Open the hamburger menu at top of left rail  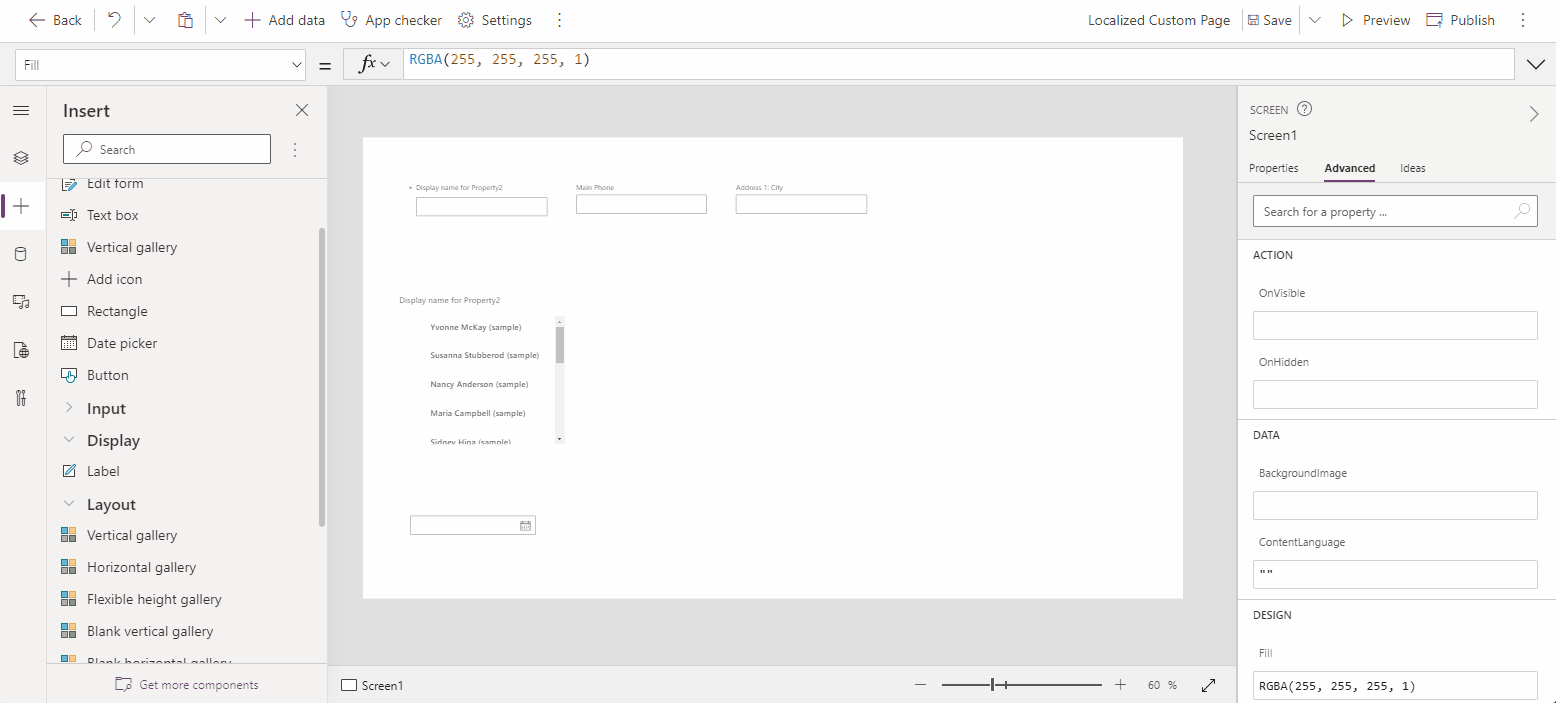(21, 110)
